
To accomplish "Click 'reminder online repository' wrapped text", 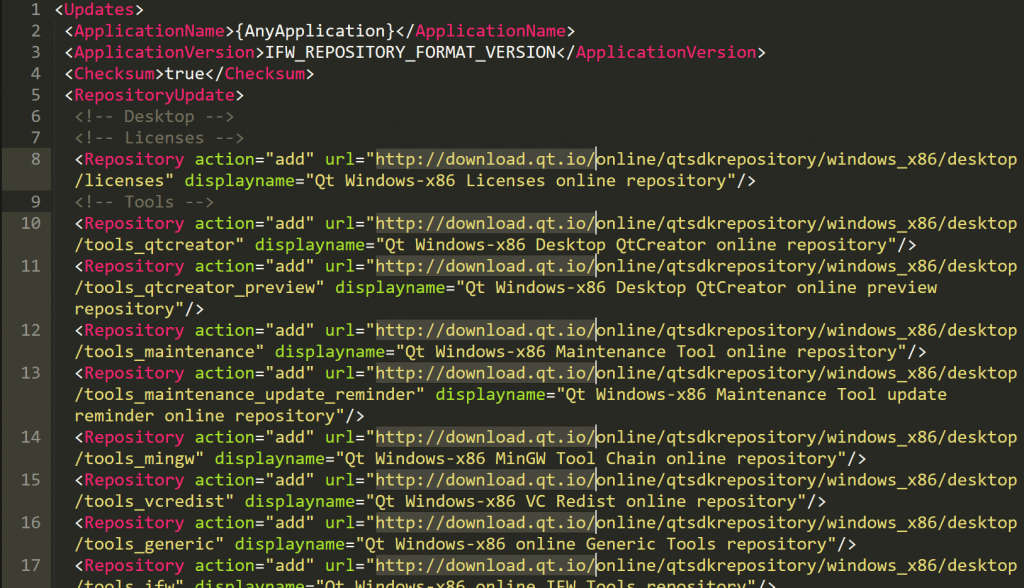I will [204, 416].
